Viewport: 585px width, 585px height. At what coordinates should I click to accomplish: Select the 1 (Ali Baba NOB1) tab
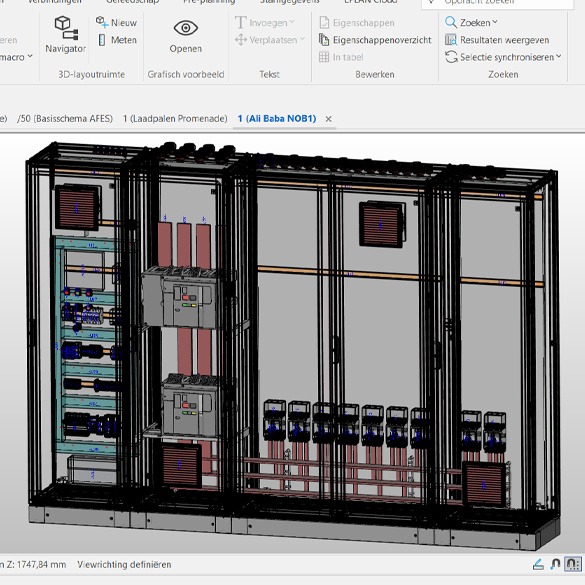pos(277,119)
